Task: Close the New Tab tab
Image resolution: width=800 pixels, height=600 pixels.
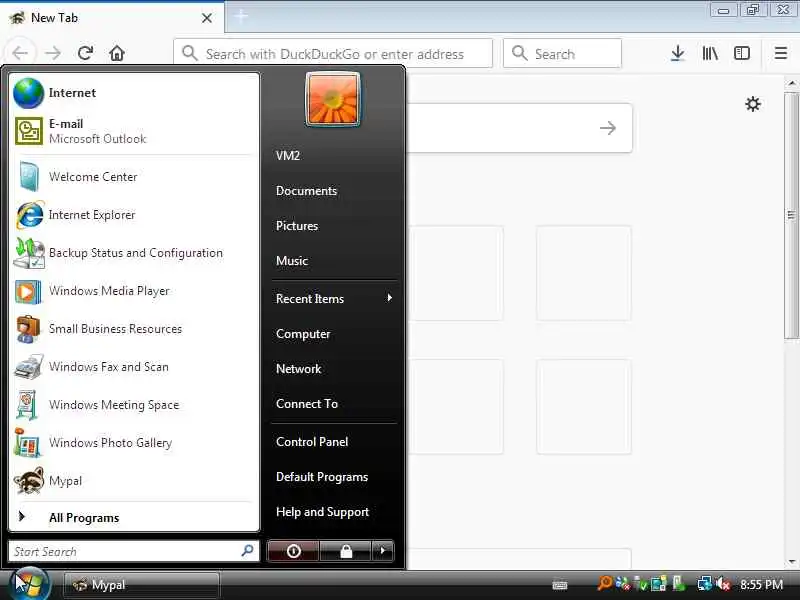Action: (x=207, y=18)
